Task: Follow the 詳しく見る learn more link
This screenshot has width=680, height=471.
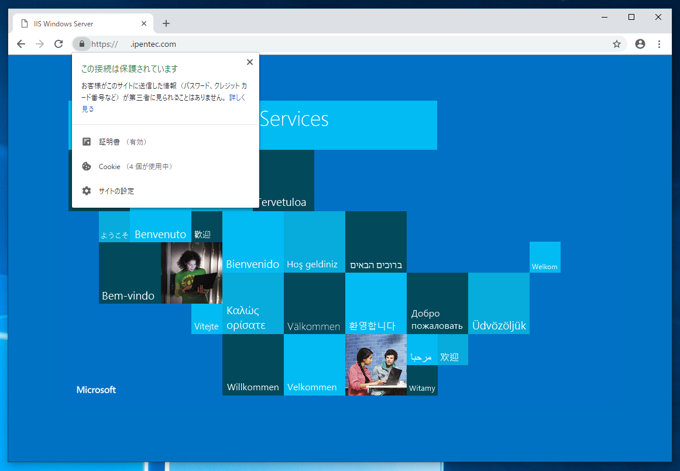Action: (x=237, y=98)
